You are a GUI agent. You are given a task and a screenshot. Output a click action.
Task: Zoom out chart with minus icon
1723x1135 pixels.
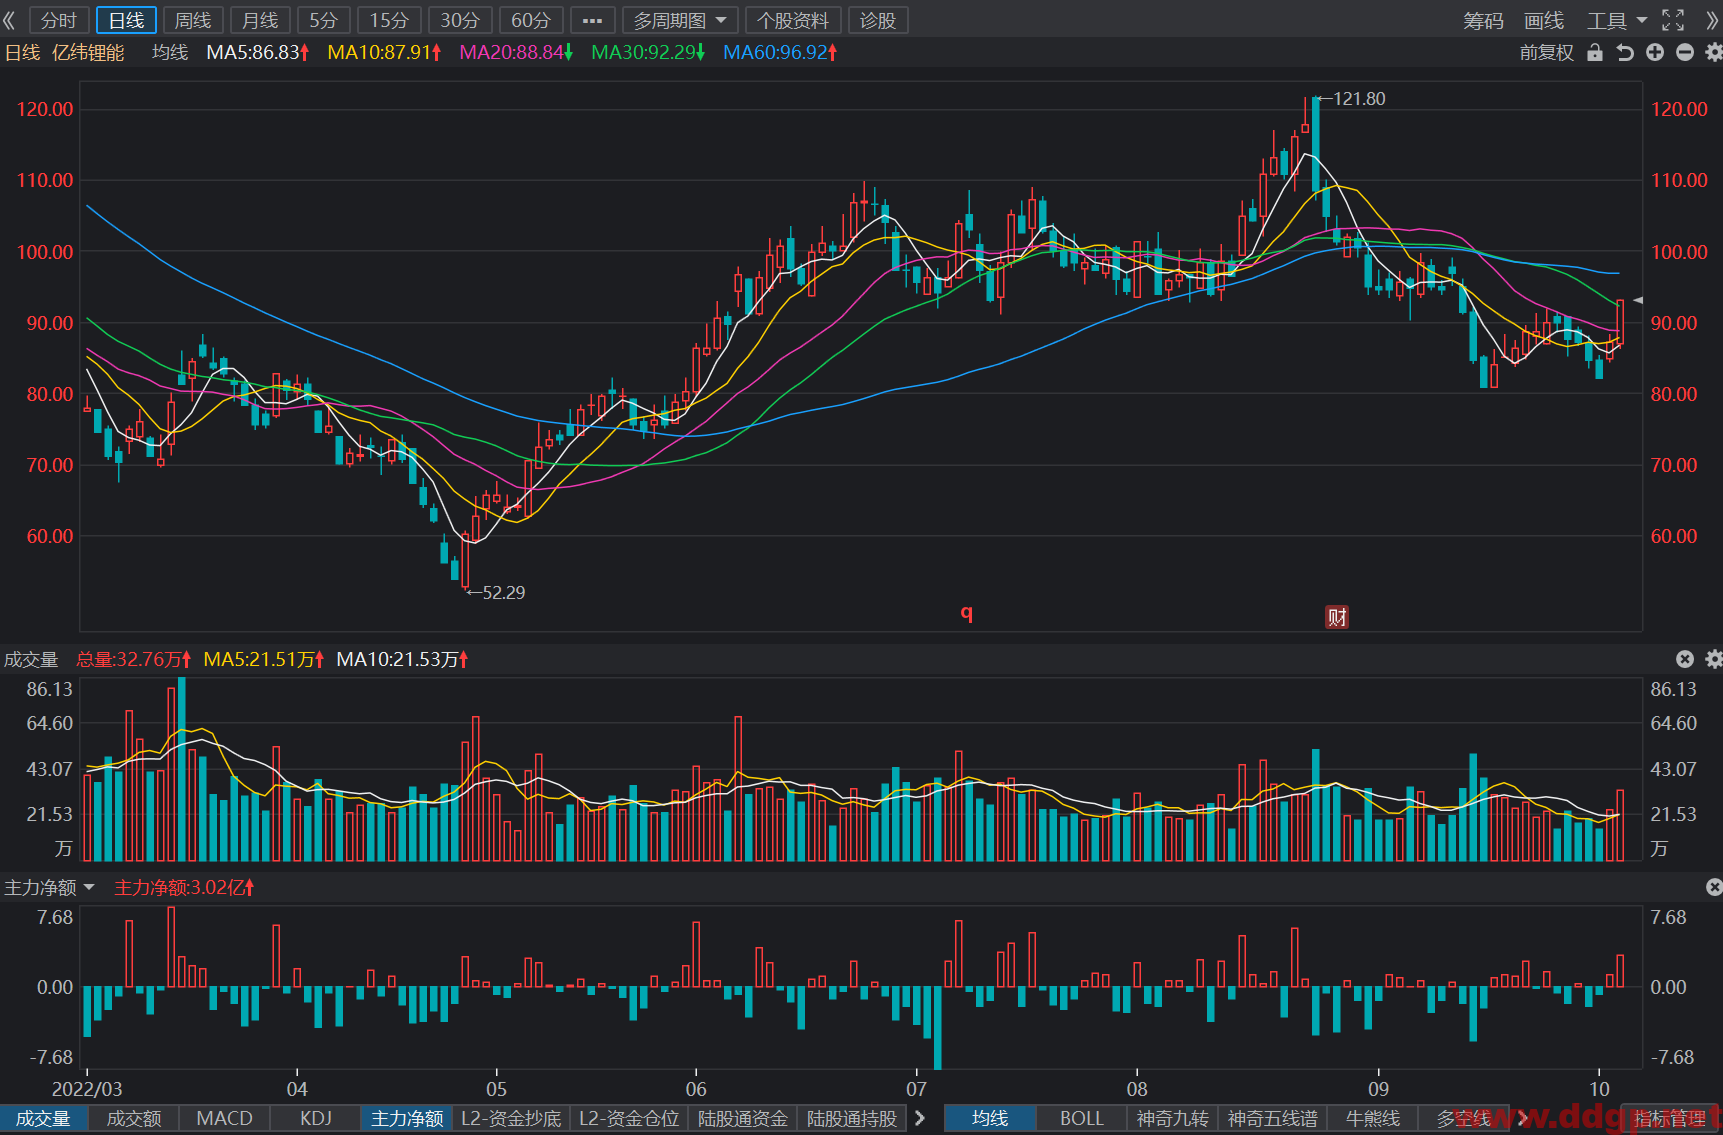coord(1685,52)
